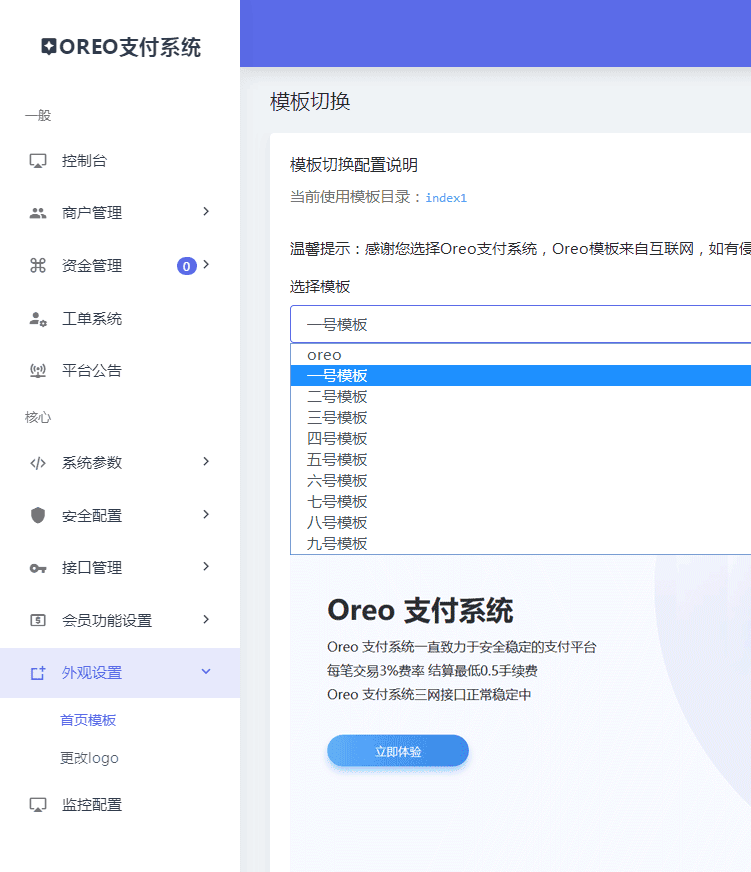
Task: Collapse the 外观设置 chevron
Action: coord(206,671)
